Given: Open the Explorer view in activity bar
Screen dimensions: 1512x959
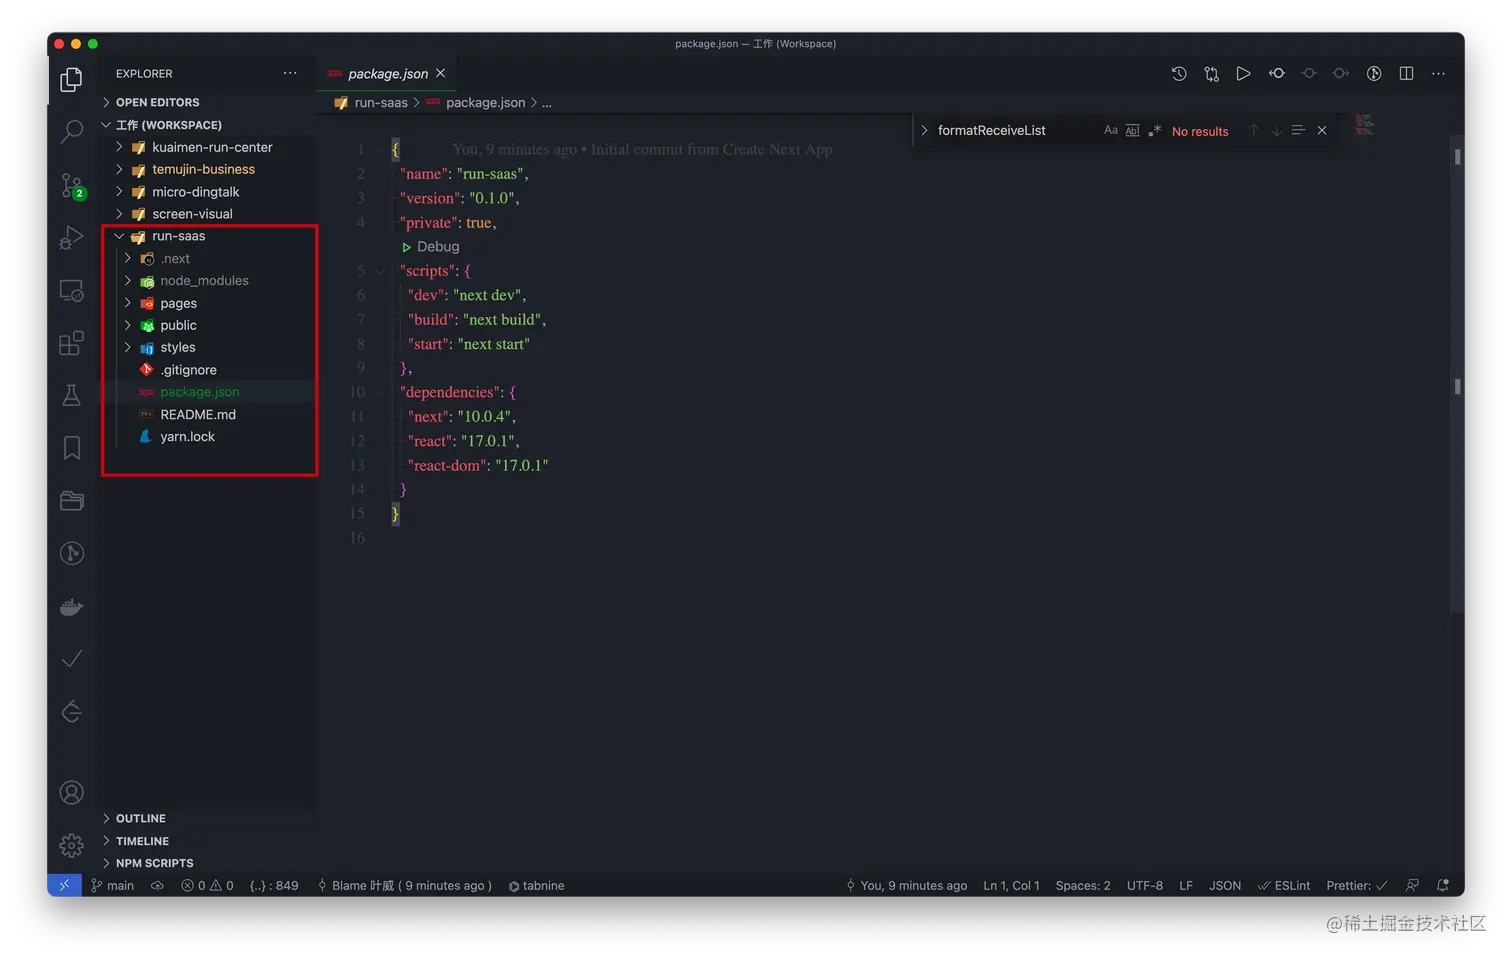Looking at the screenshot, I should (71, 79).
